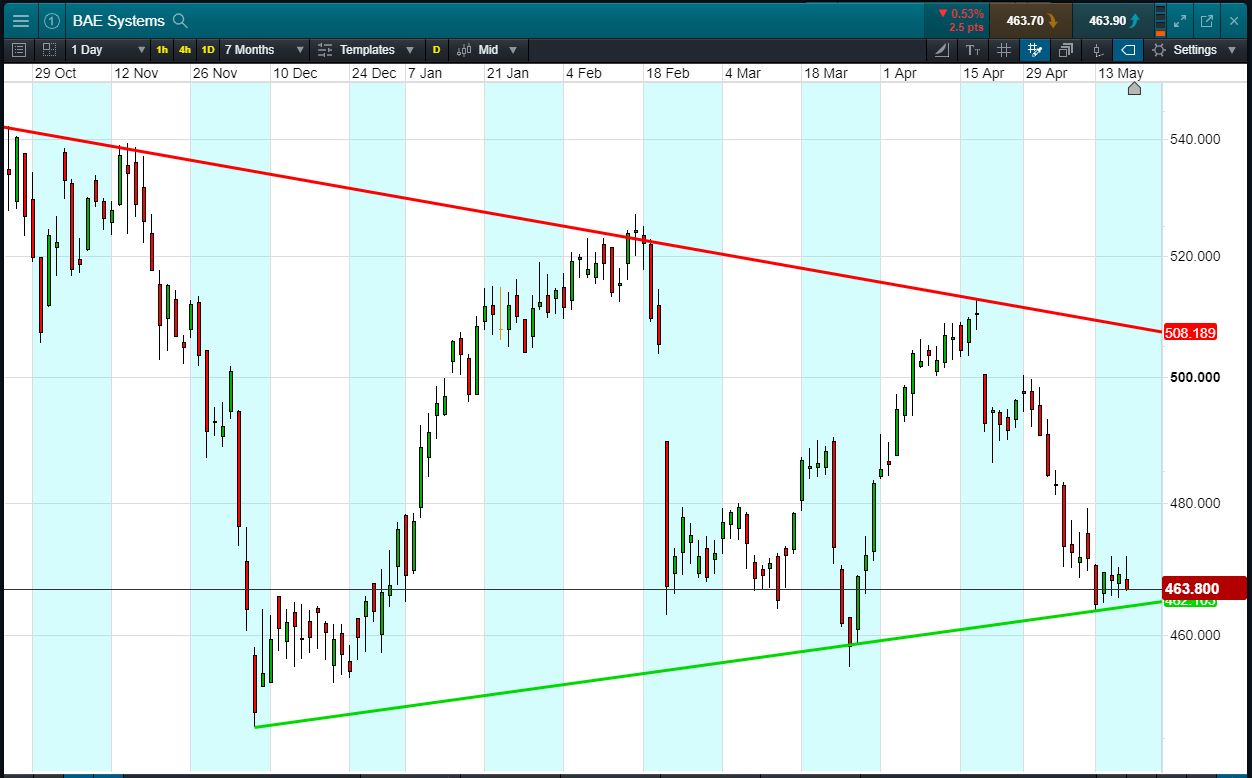Toggle the grid with dropper crosshair tool
The image size is (1252, 778).
pos(1035,49)
